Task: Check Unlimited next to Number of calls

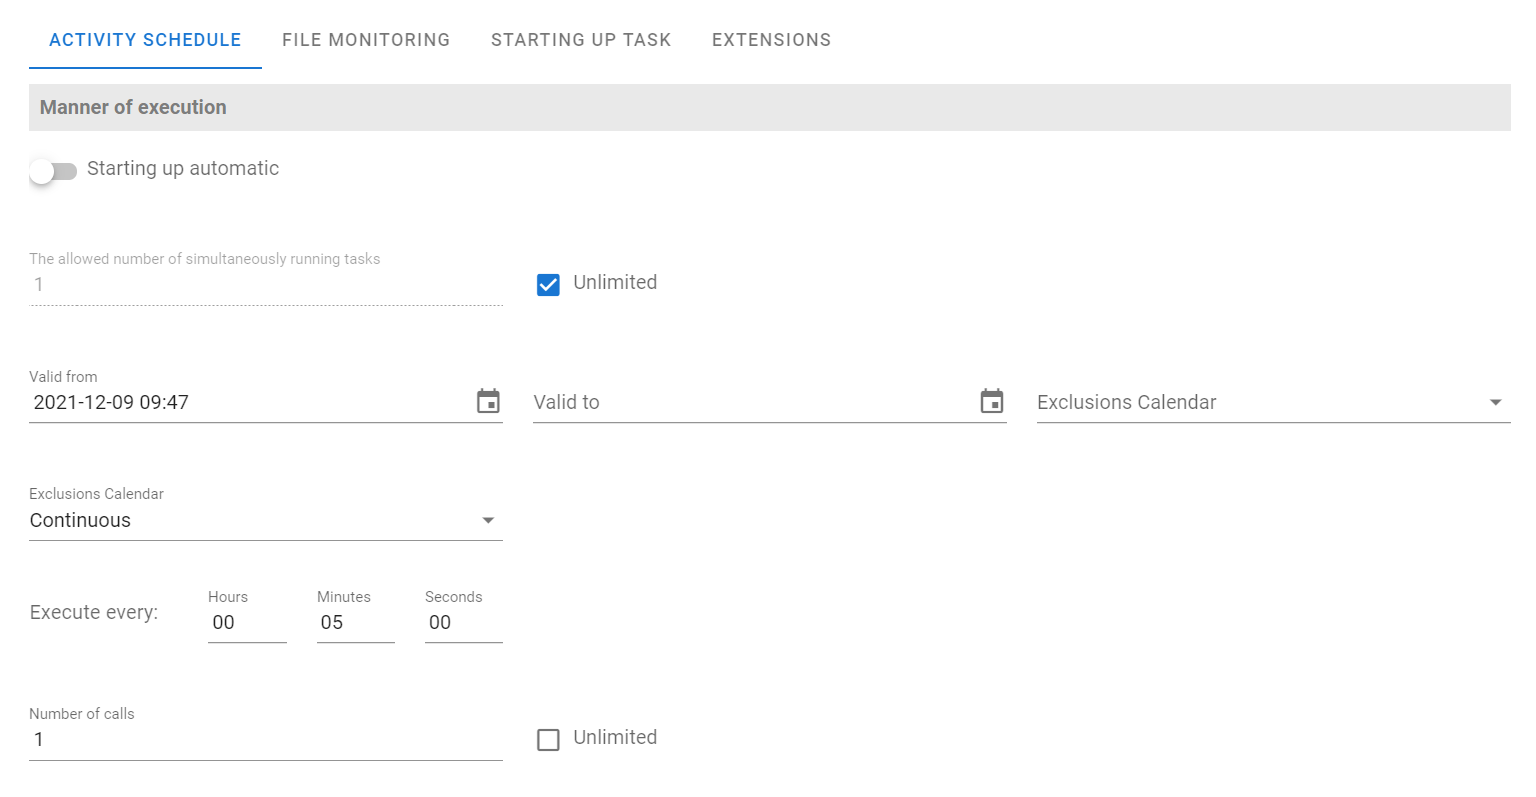Action: pos(548,740)
